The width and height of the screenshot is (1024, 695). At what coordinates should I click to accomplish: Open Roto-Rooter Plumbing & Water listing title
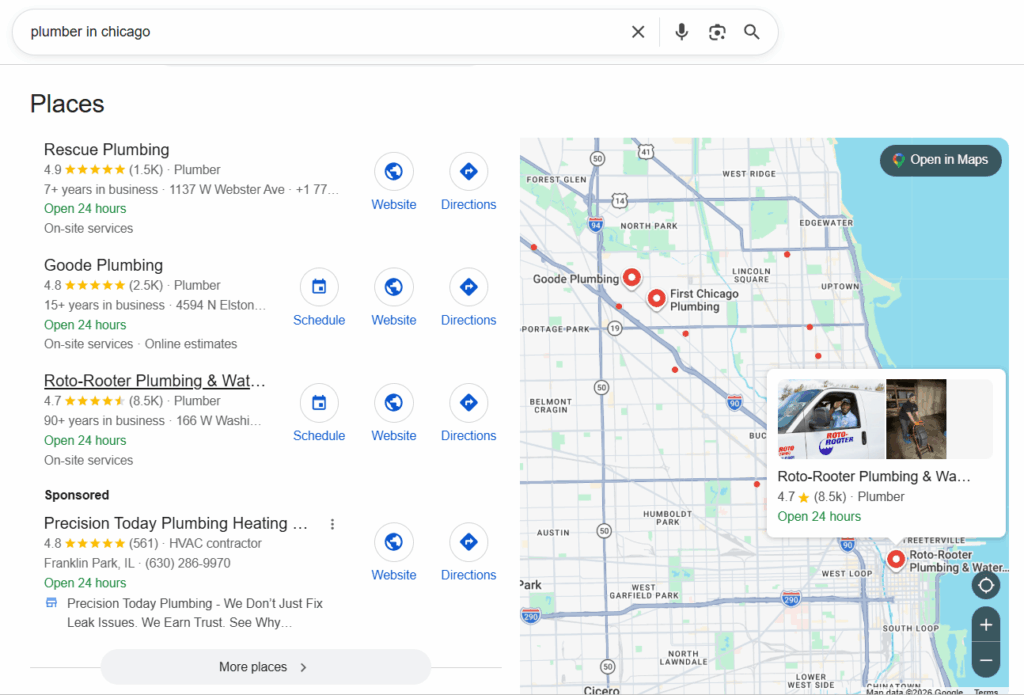(x=155, y=381)
